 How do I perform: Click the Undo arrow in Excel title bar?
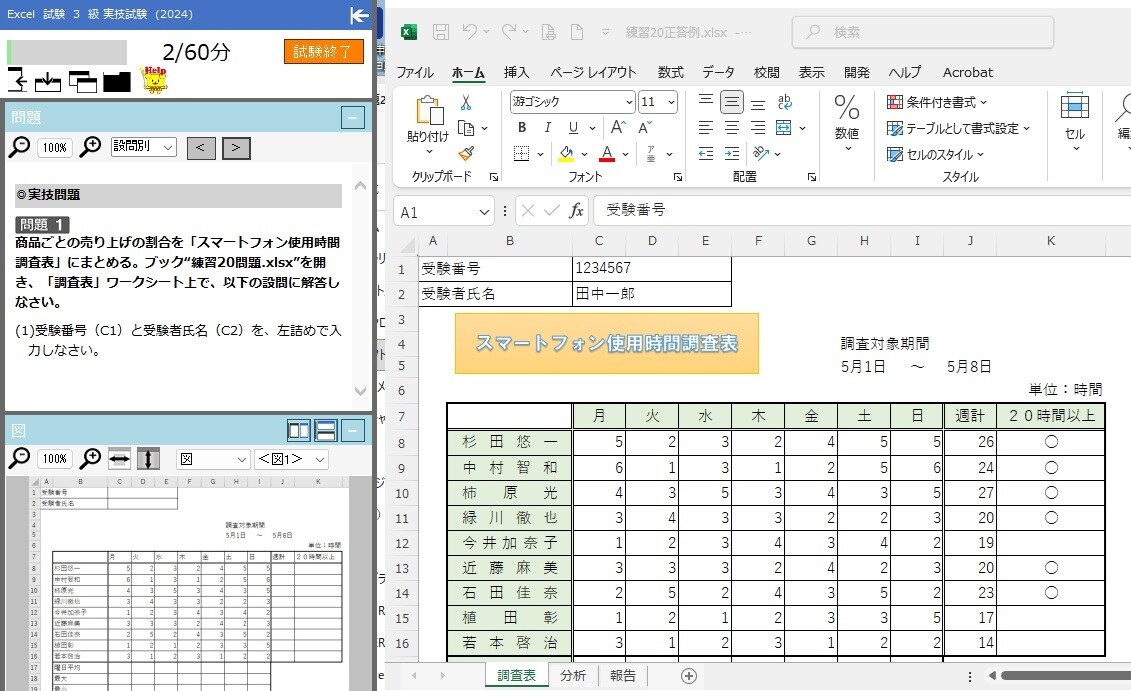pos(470,32)
